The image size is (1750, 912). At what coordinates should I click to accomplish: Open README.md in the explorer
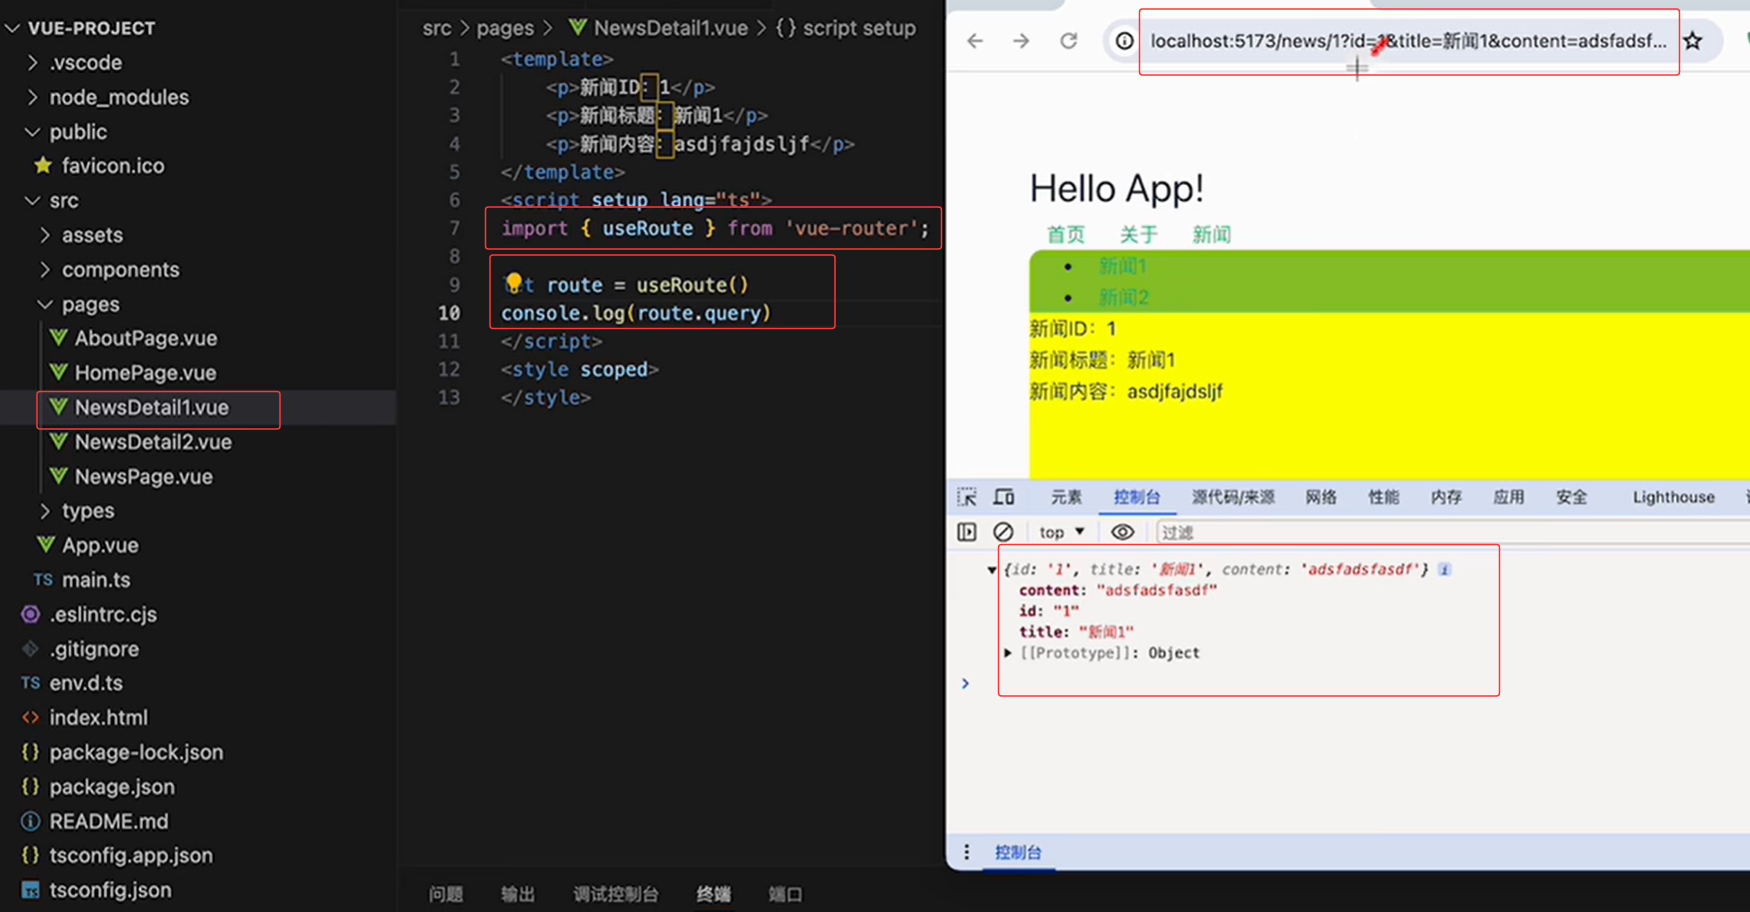pos(109,821)
